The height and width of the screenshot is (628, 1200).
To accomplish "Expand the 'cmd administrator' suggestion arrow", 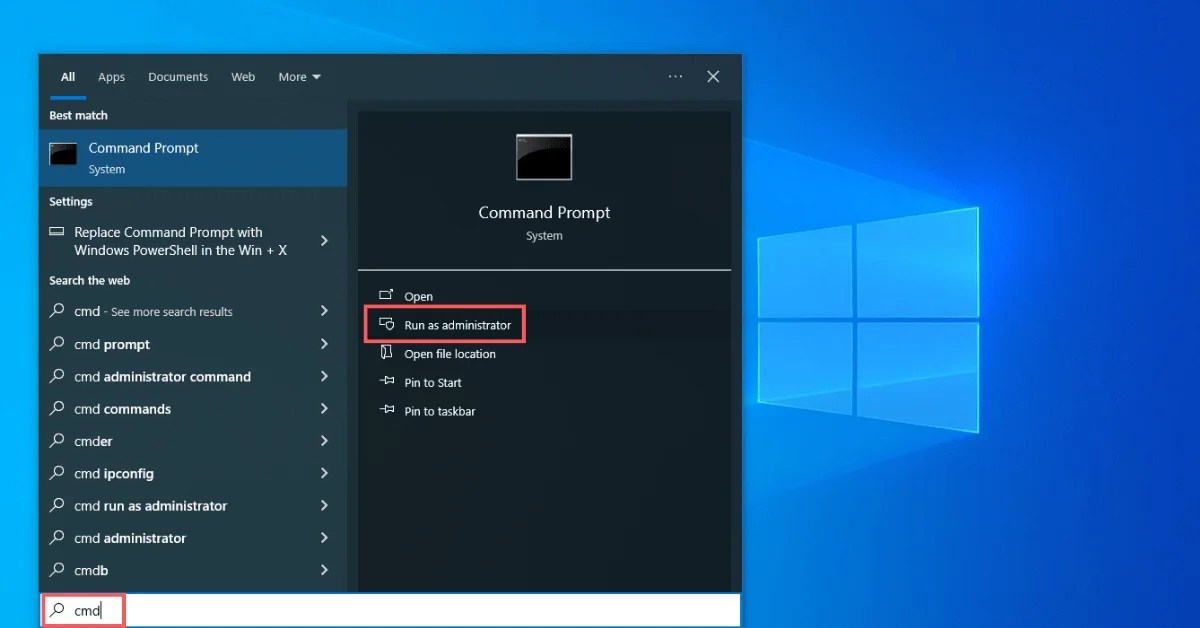I will [x=324, y=538].
